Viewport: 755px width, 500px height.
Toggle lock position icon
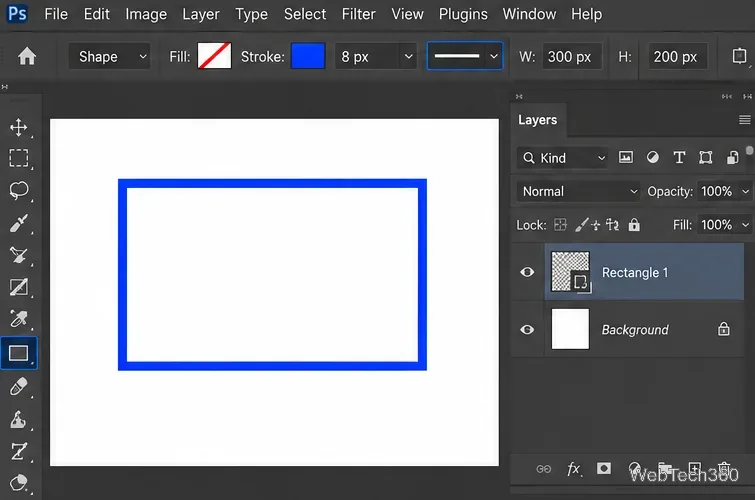click(596, 225)
